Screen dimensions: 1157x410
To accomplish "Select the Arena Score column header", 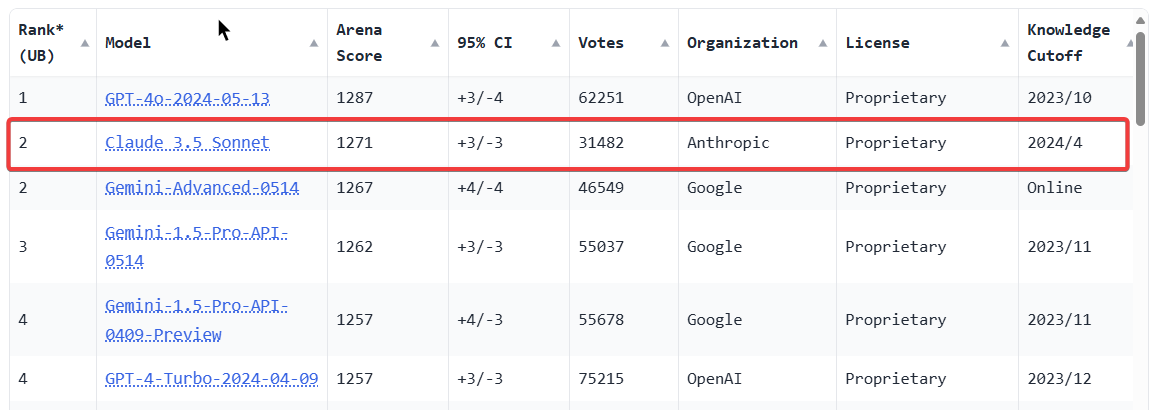I will pyautogui.click(x=388, y=43).
